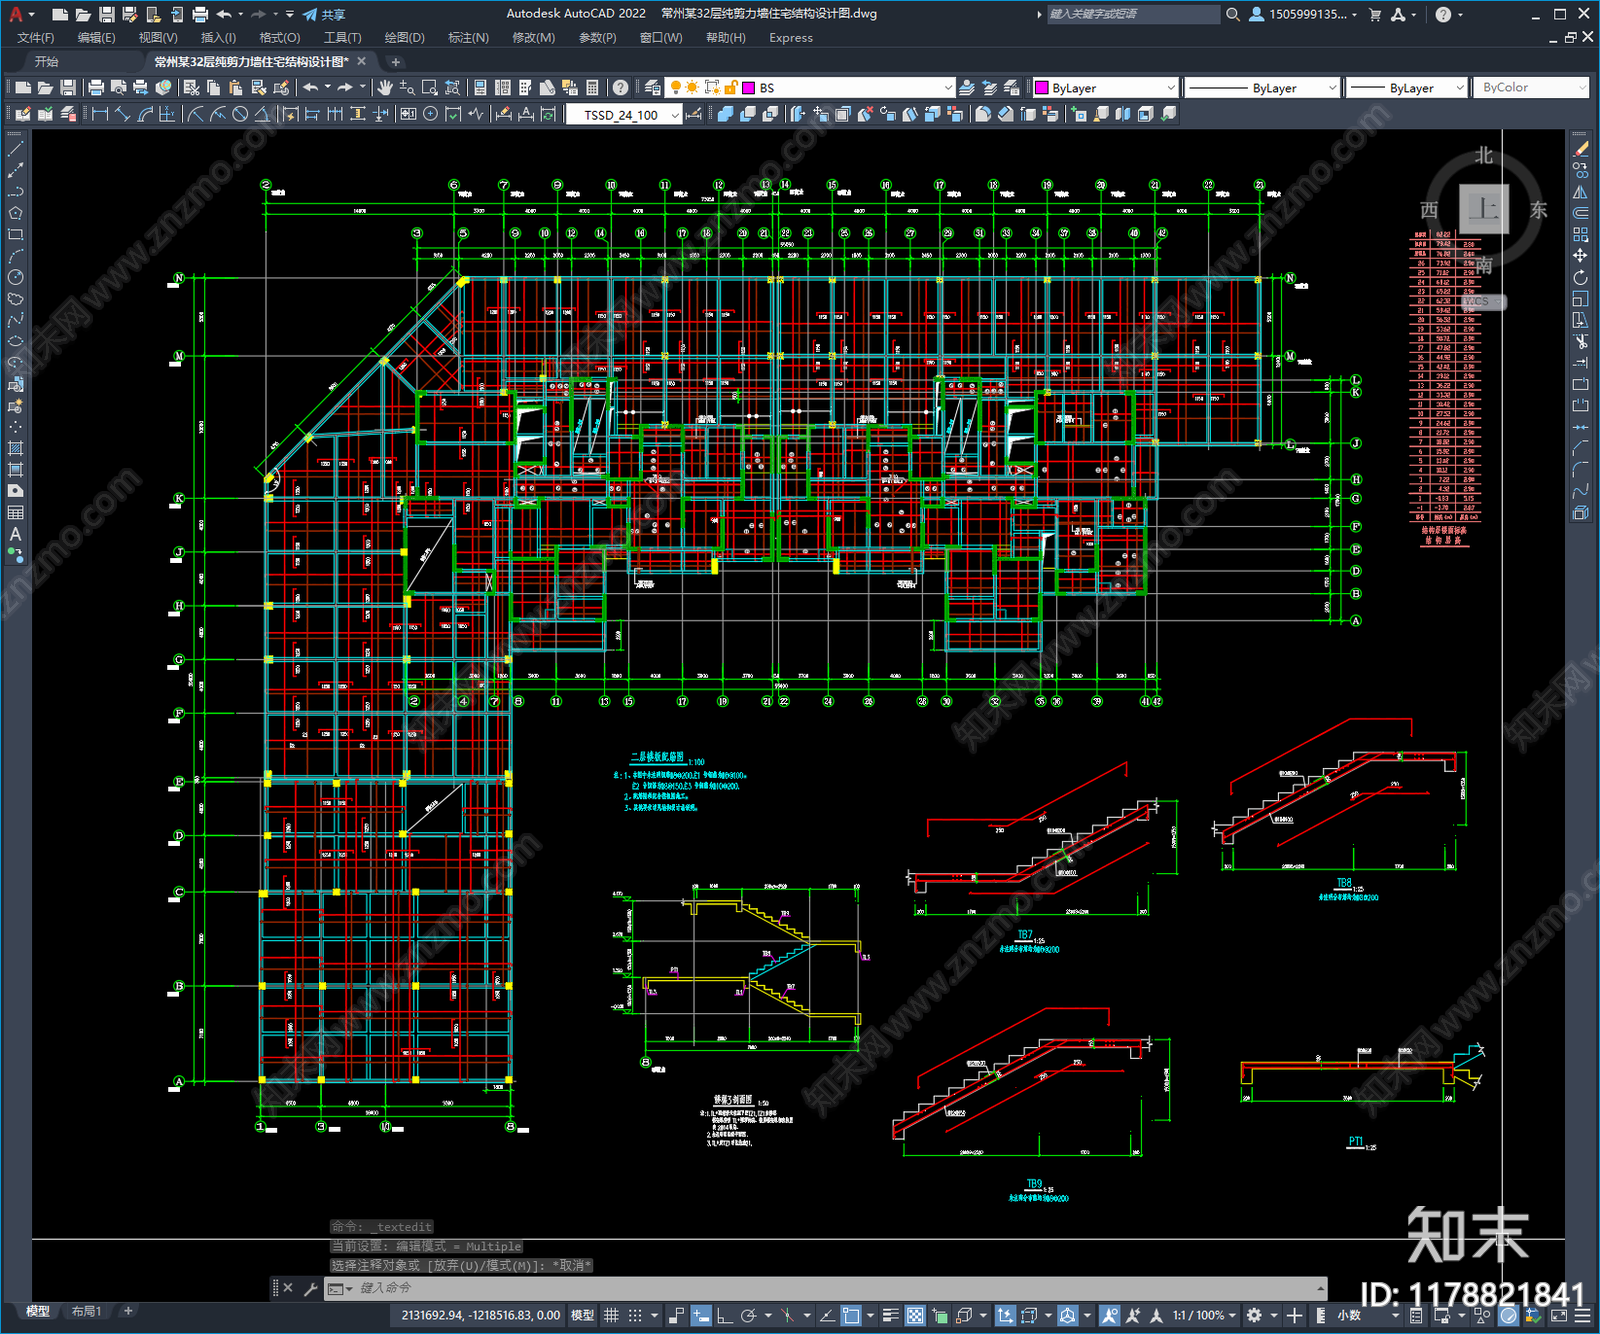Image resolution: width=1600 pixels, height=1334 pixels.
Task: Toggle dynamic input in status bar
Action: (x=700, y=1315)
